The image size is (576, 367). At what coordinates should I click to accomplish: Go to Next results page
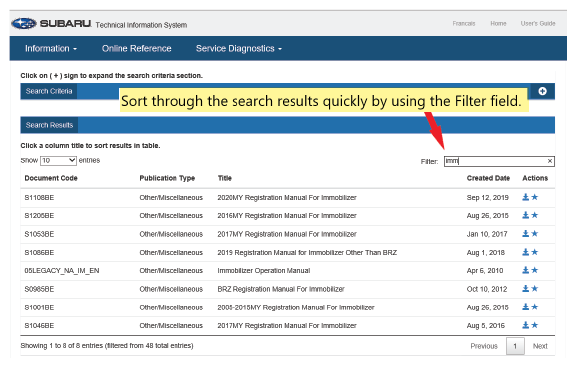pyautogui.click(x=540, y=346)
